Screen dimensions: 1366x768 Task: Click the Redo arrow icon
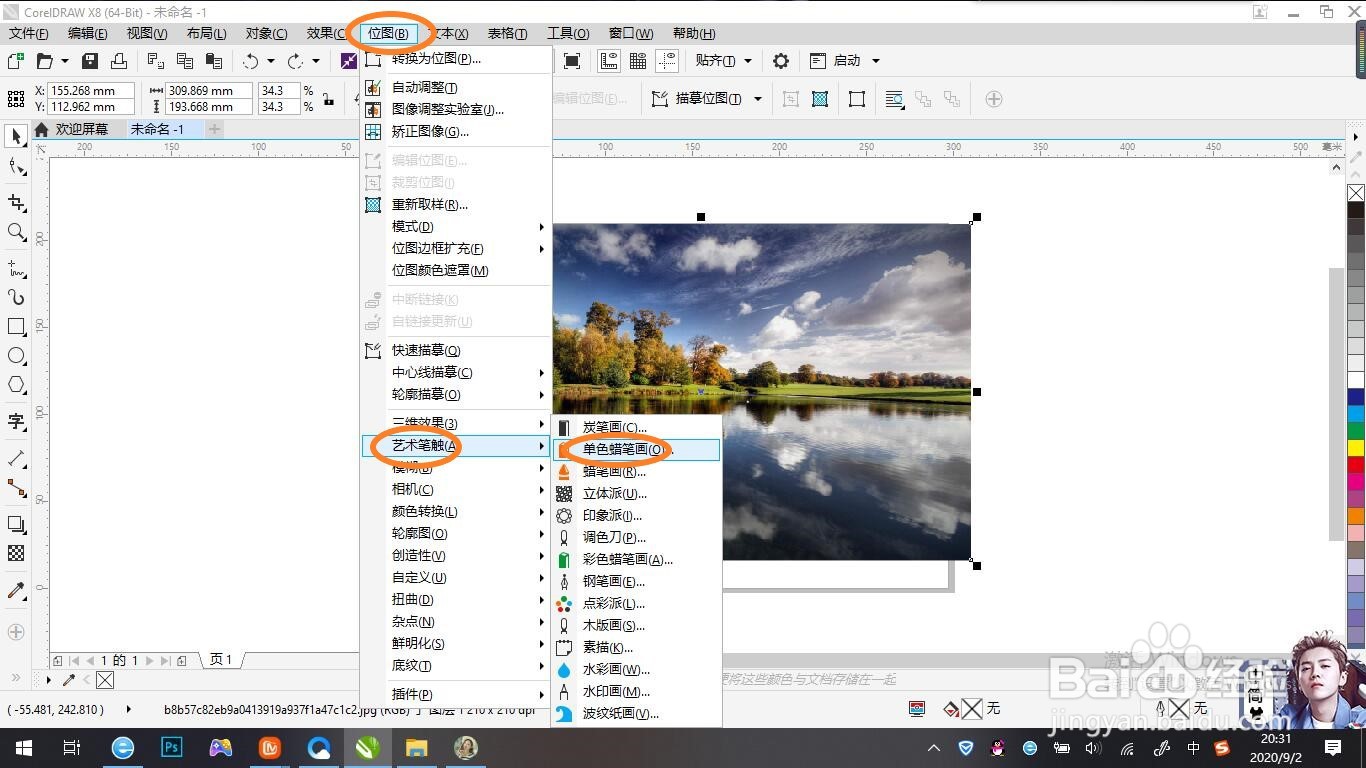[296, 61]
